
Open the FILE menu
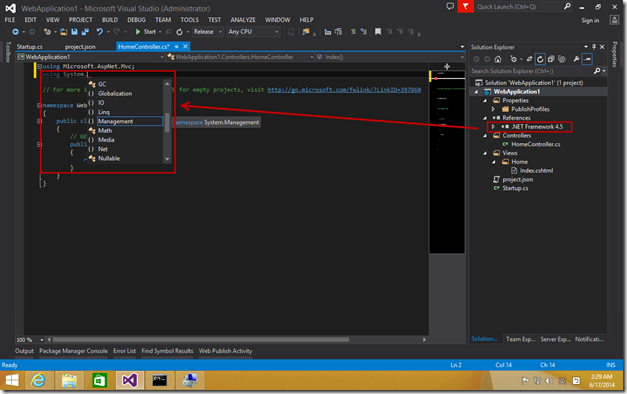click(10, 20)
